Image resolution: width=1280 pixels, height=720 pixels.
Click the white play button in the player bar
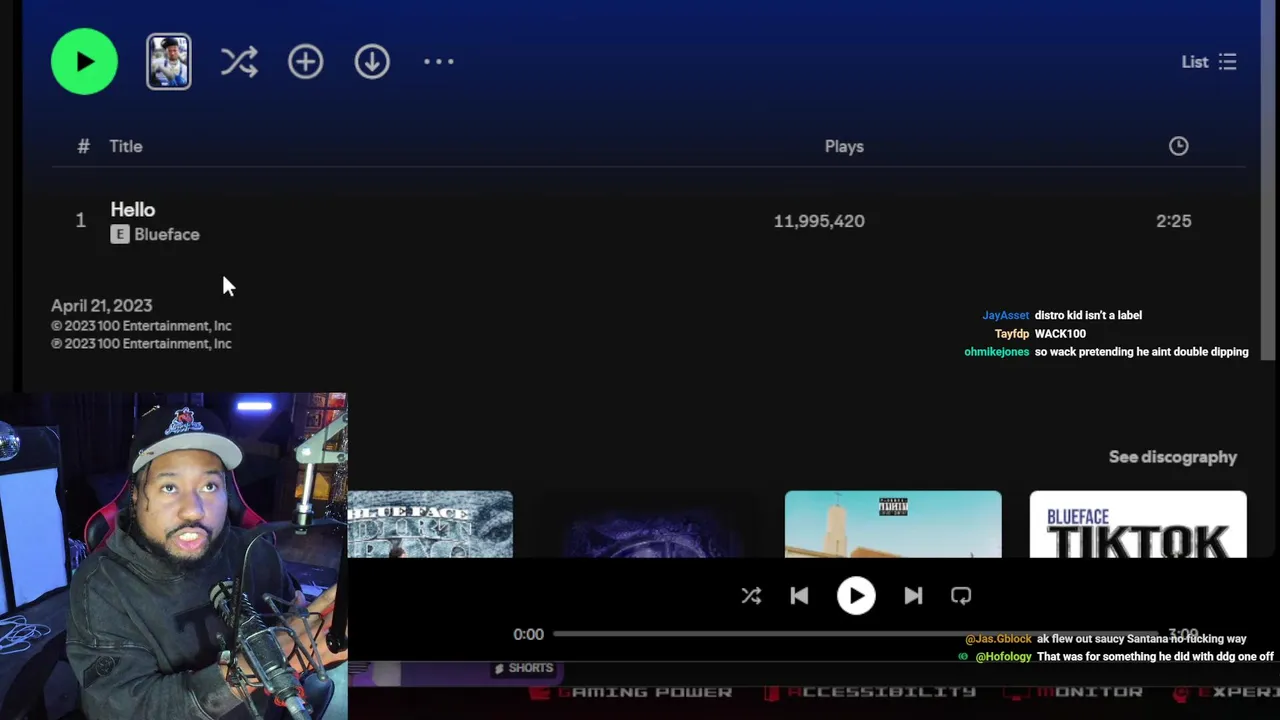click(x=856, y=596)
